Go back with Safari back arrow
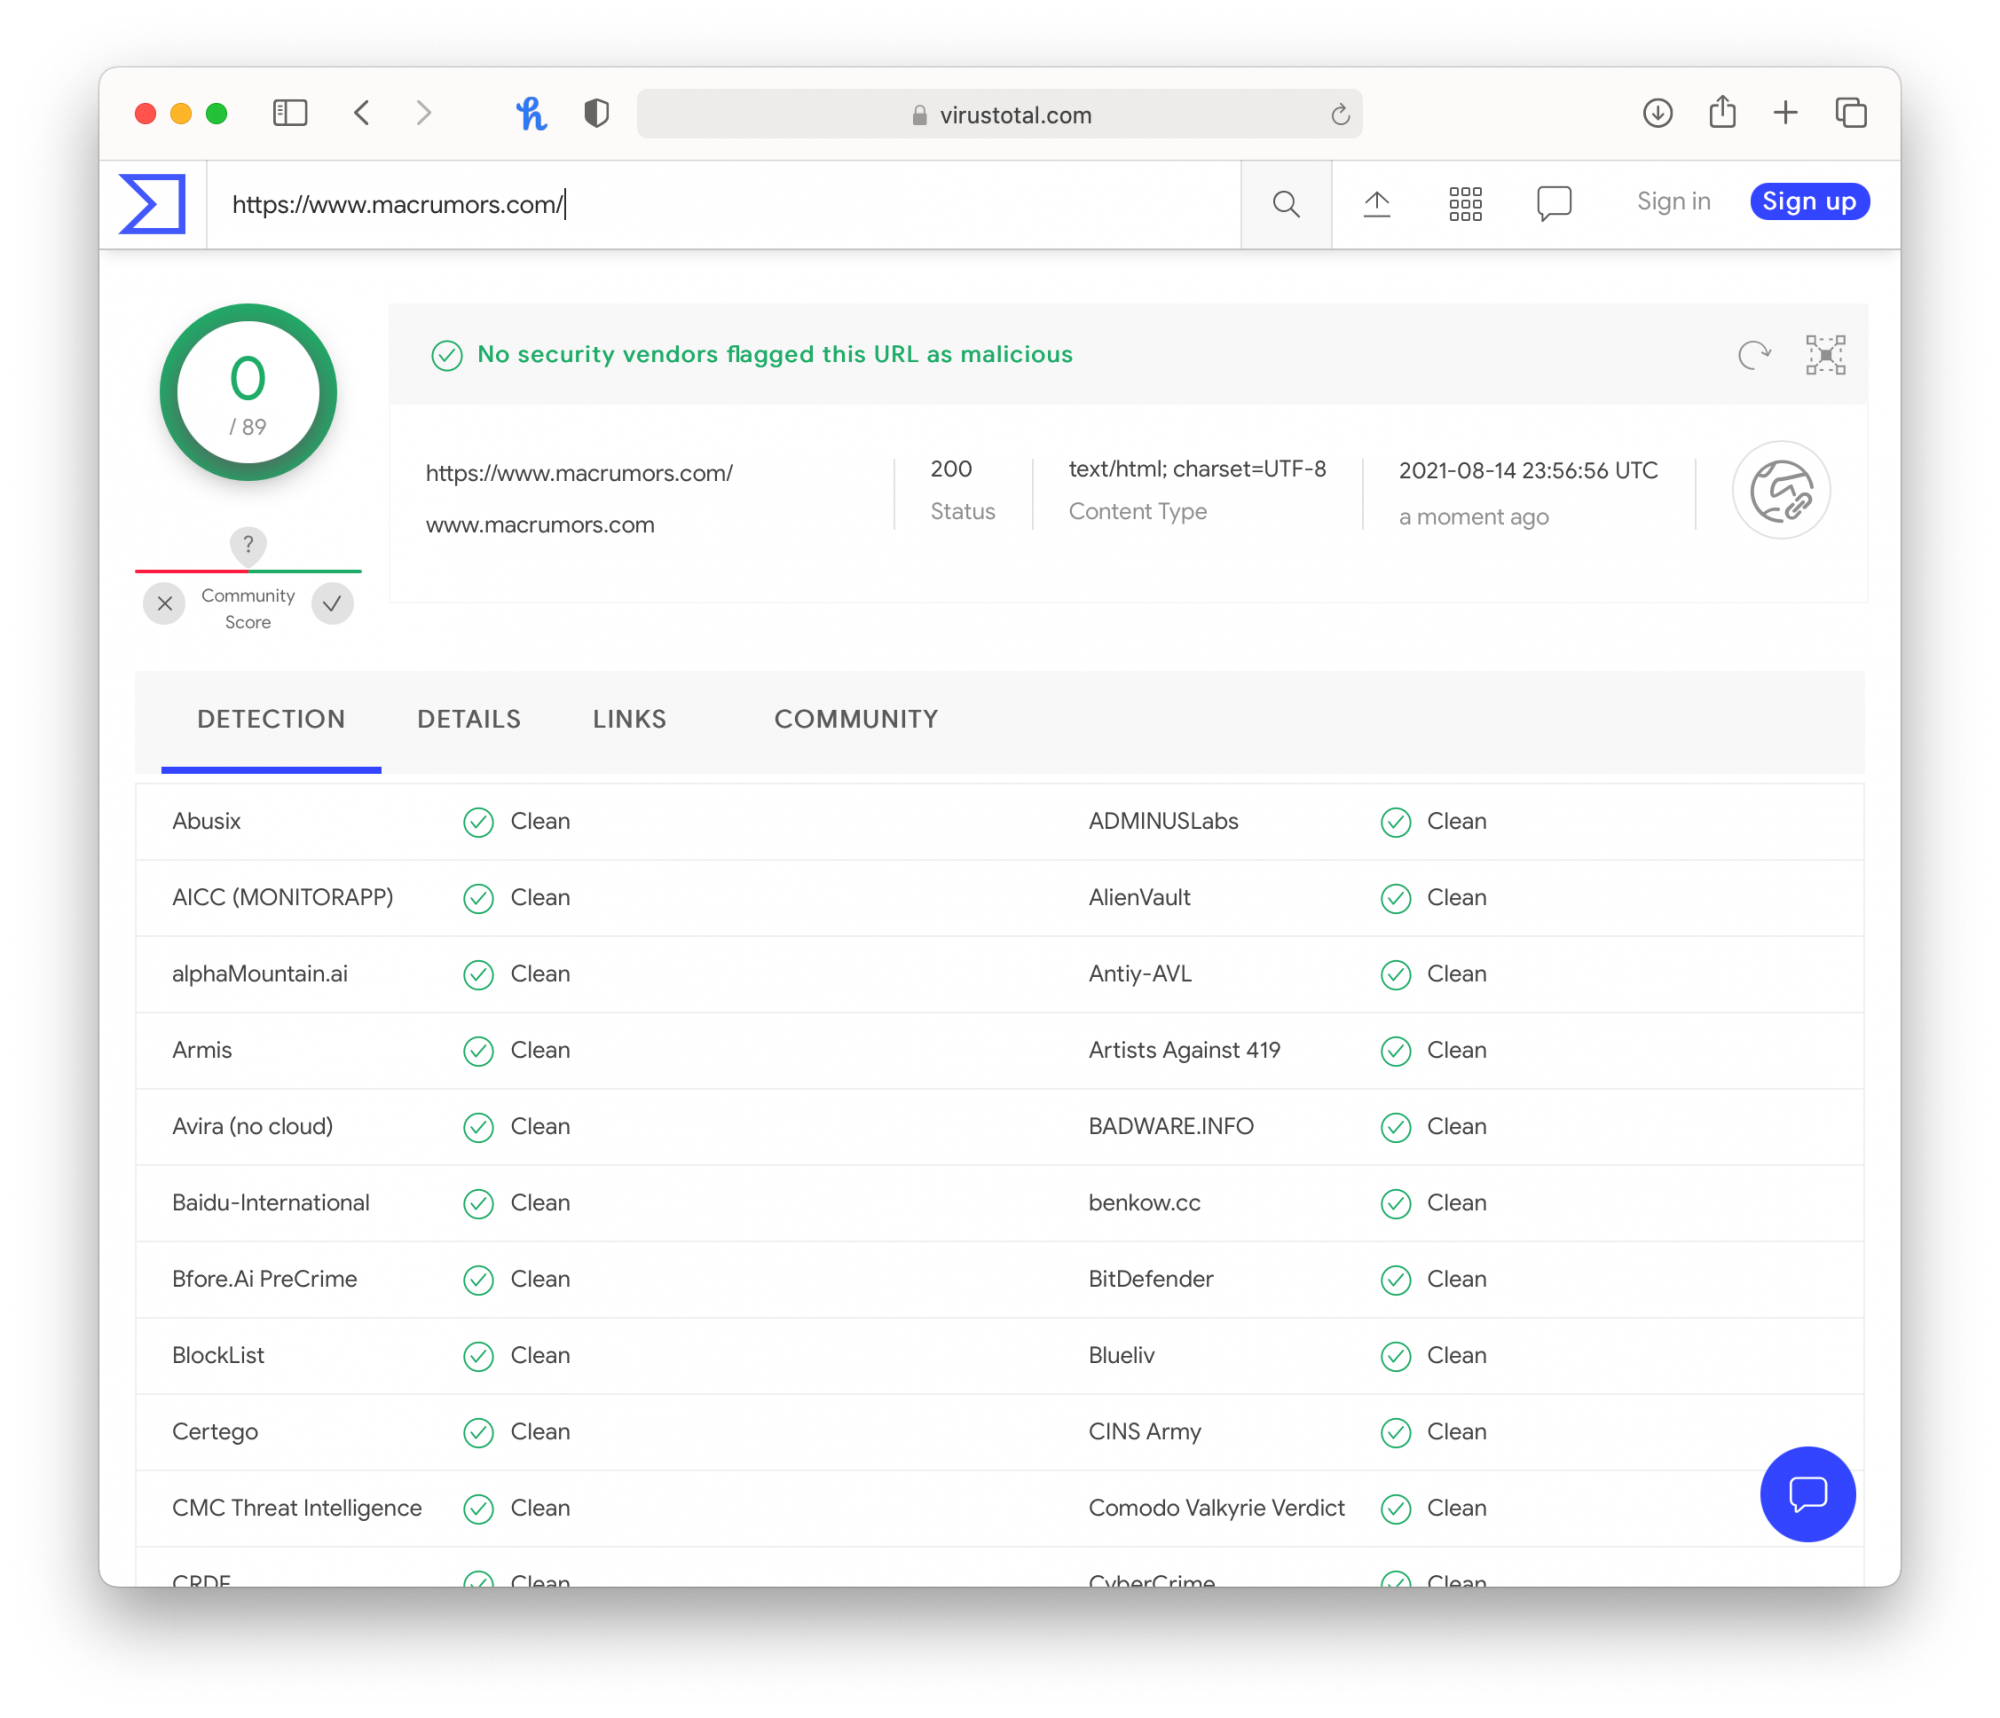 362,113
